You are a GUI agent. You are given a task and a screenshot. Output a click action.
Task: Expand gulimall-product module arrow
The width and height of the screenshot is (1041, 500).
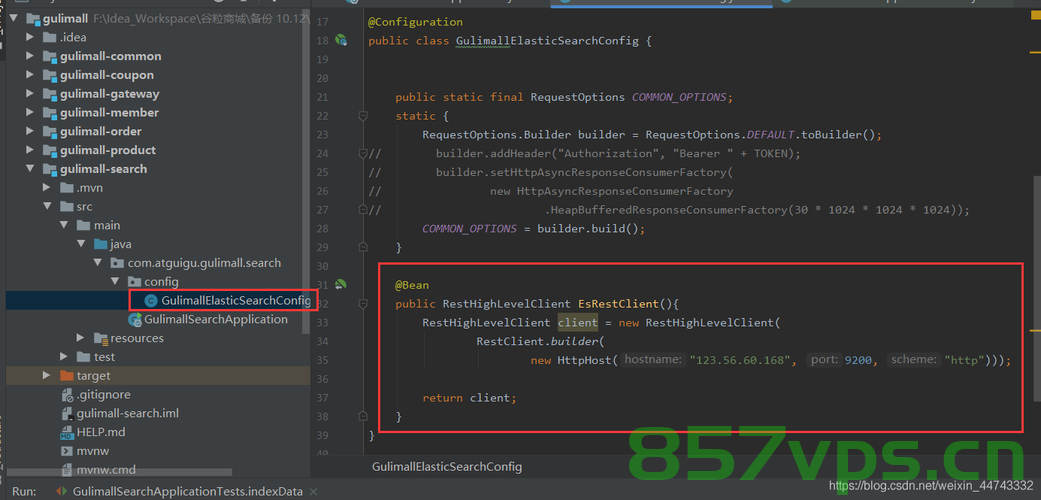coord(31,150)
